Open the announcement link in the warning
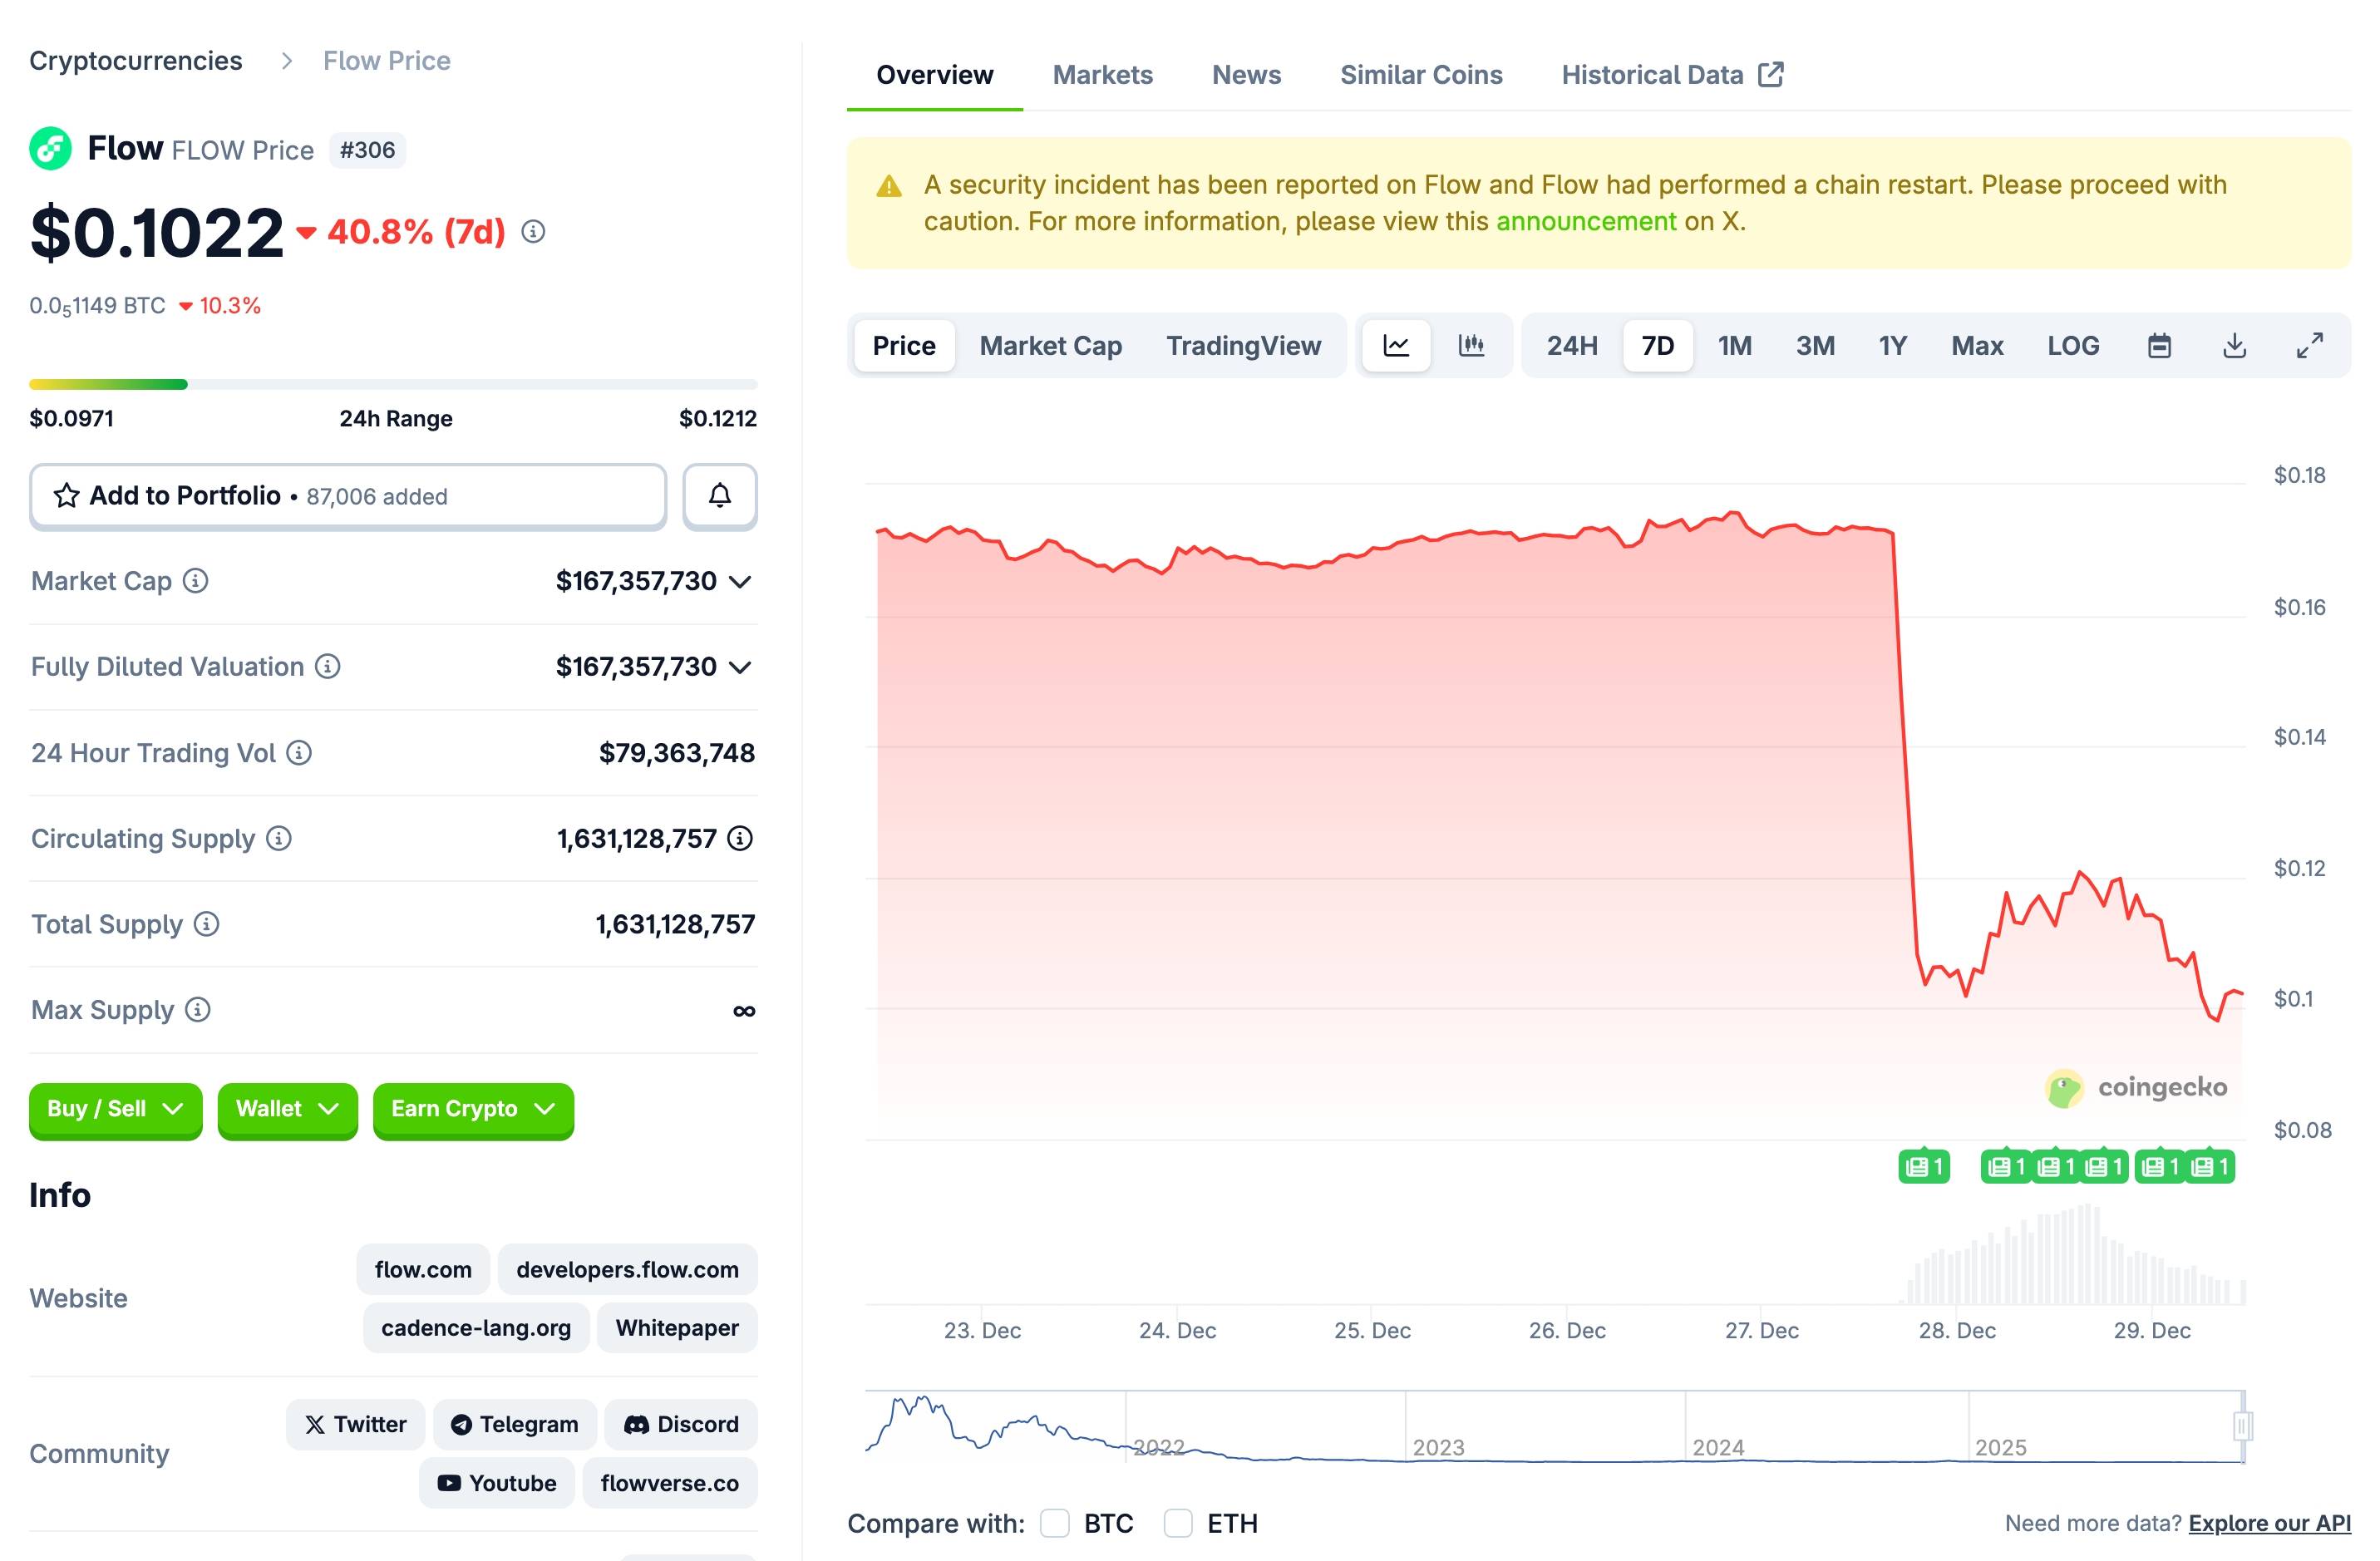This screenshot has width=2380, height=1561. point(1585,221)
